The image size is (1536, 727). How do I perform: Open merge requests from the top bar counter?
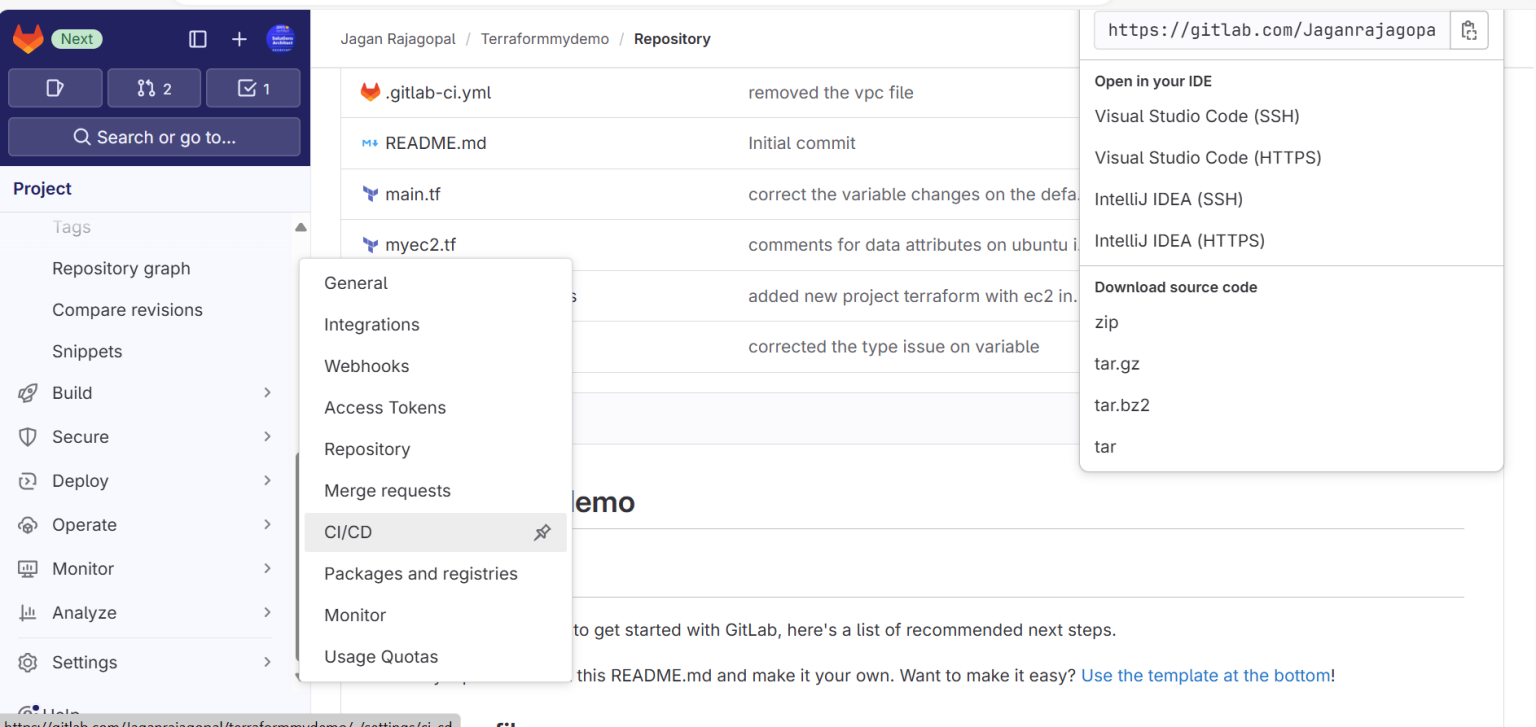tap(153, 87)
